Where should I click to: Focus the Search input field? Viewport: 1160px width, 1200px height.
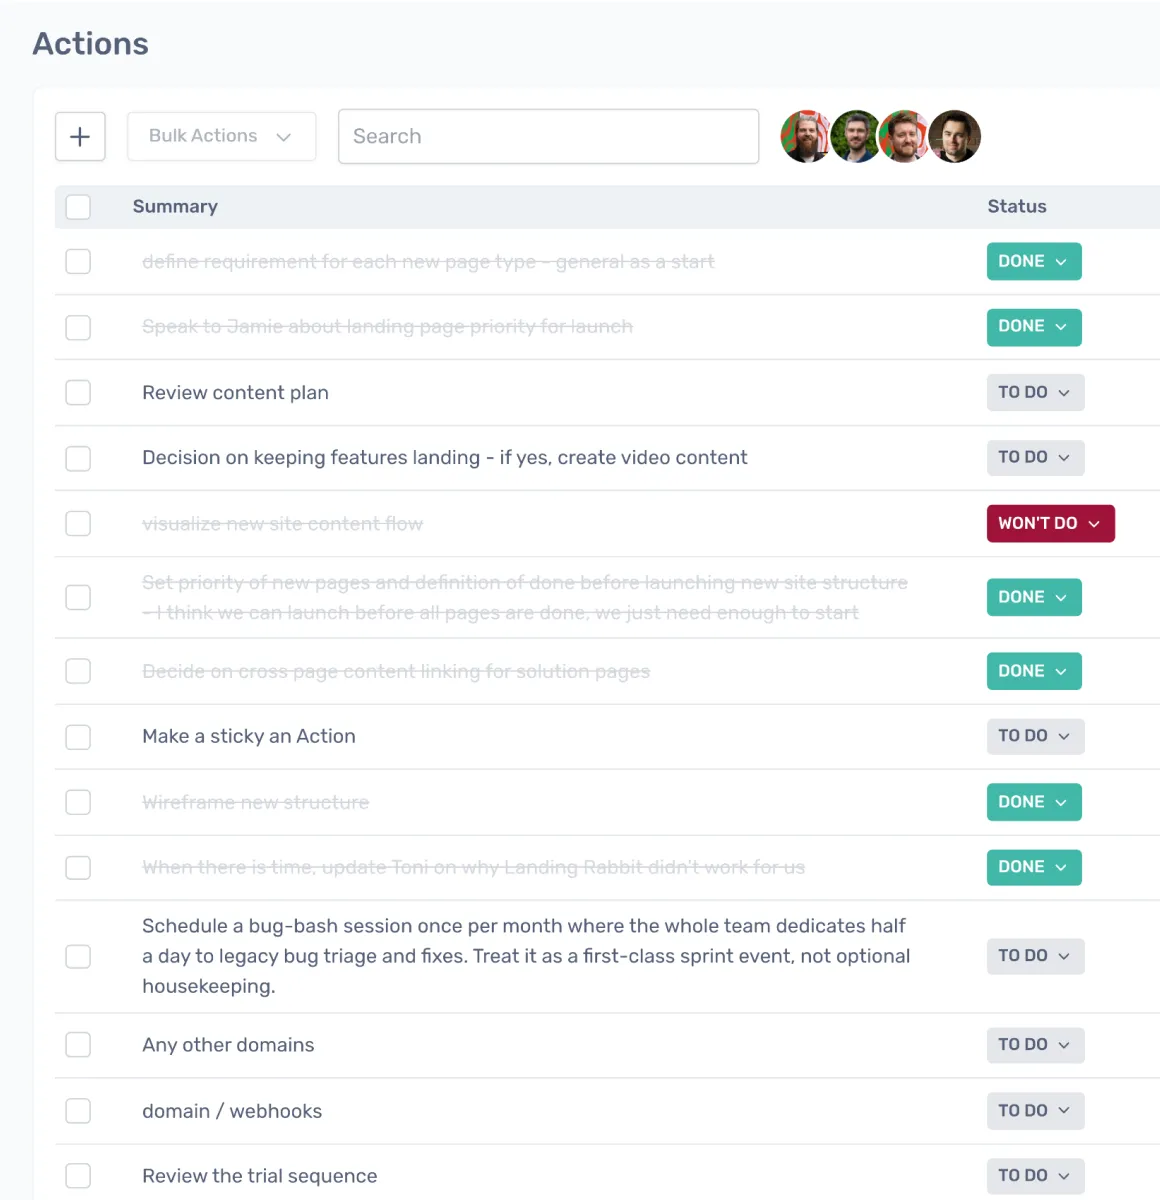point(548,137)
